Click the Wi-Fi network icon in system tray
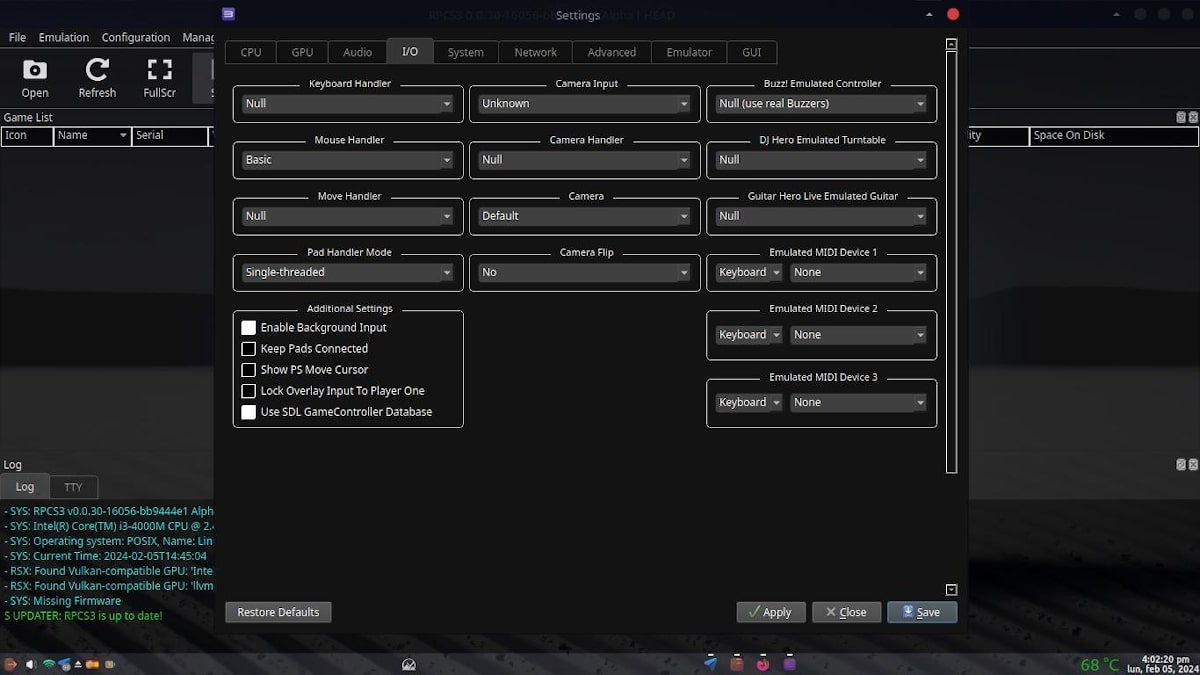The height and width of the screenshot is (675, 1200). 48,664
